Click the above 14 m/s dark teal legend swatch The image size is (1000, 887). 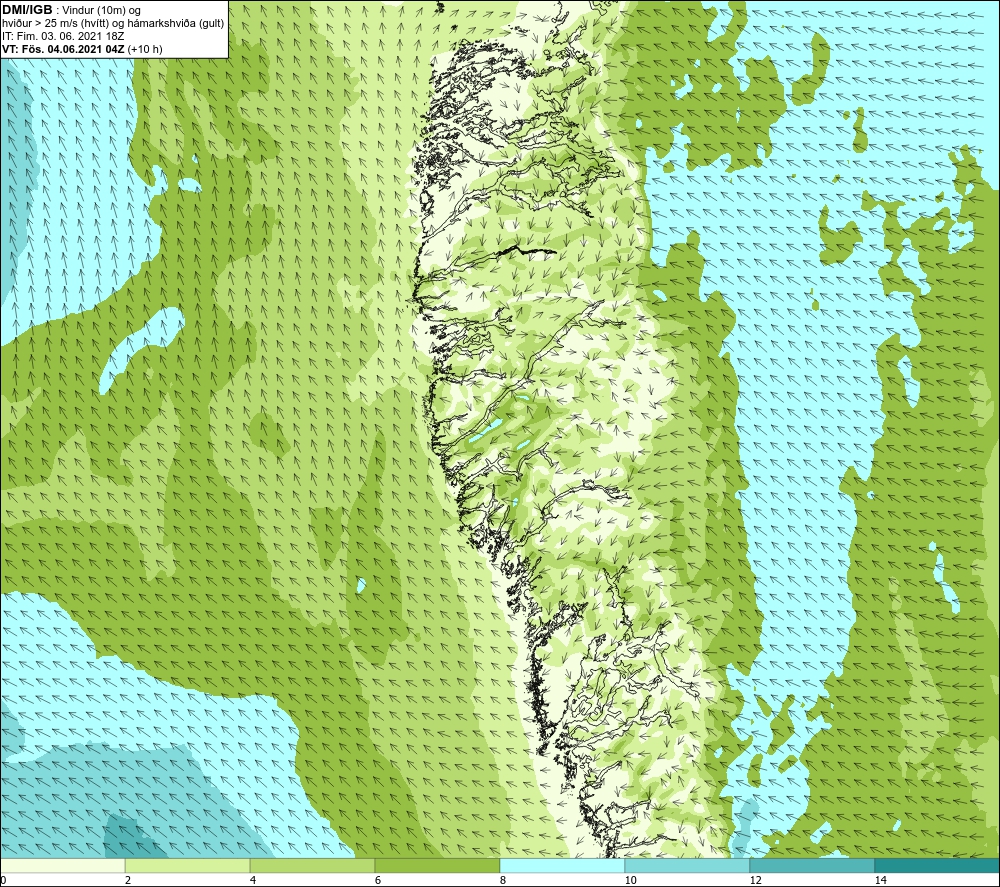(x=938, y=865)
